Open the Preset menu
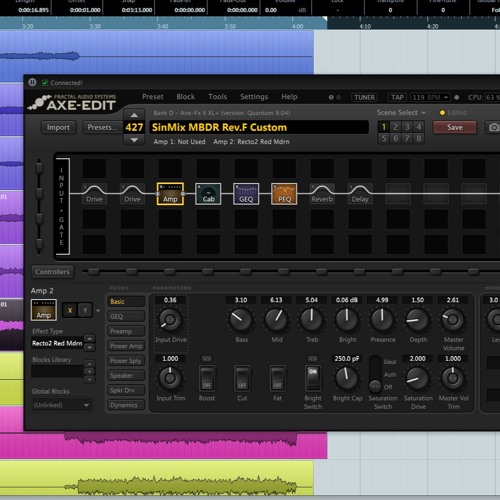Viewport: 500px width, 500px height. point(153,97)
